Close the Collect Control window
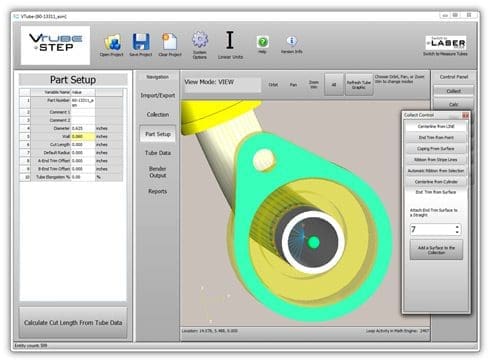490x362 pixels. coord(465,115)
